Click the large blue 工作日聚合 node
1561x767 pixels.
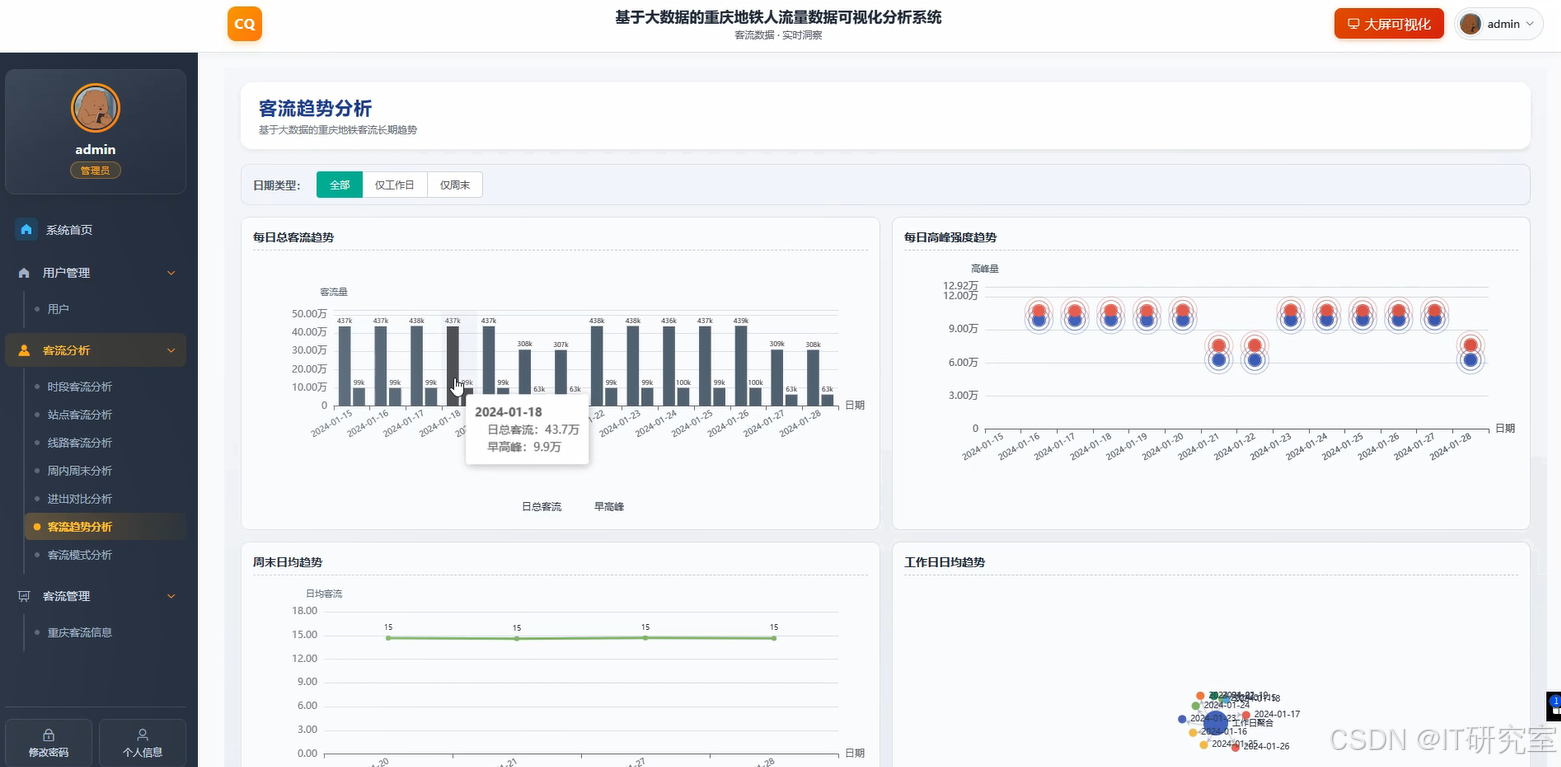pyautogui.click(x=1215, y=723)
